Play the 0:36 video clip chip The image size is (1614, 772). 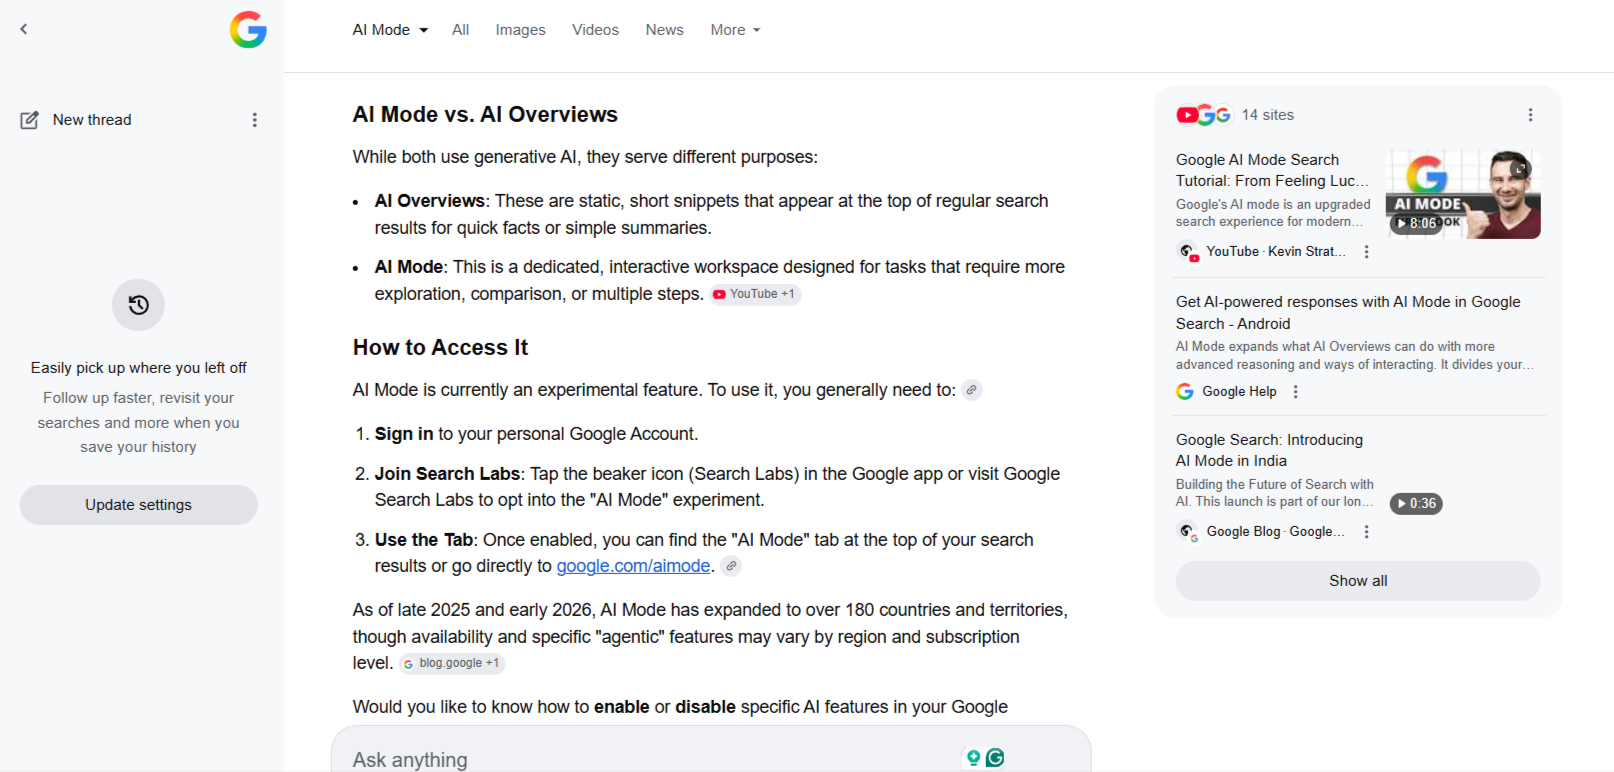click(1416, 504)
